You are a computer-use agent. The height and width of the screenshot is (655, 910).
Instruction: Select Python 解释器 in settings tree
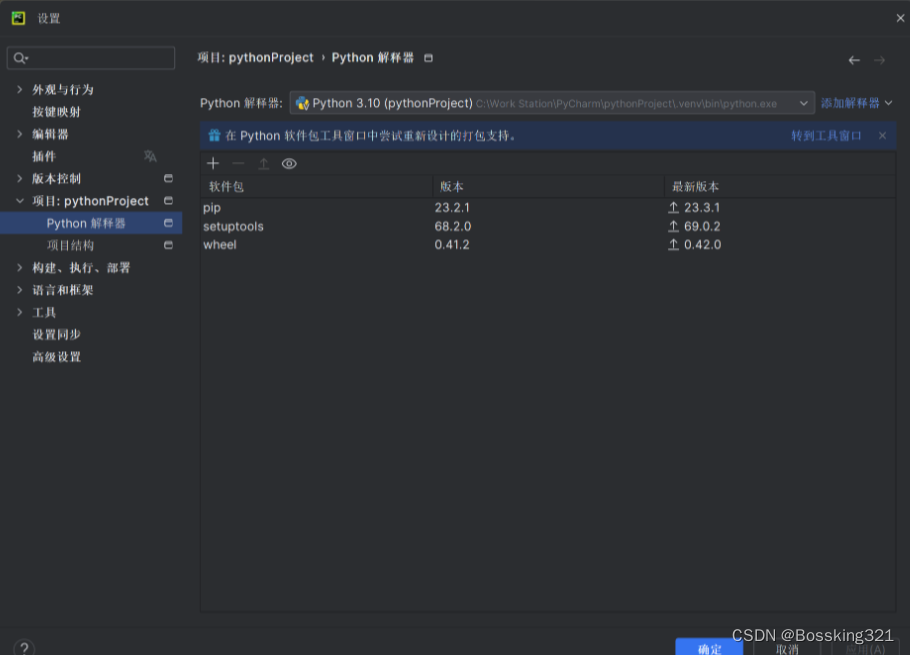coord(91,223)
